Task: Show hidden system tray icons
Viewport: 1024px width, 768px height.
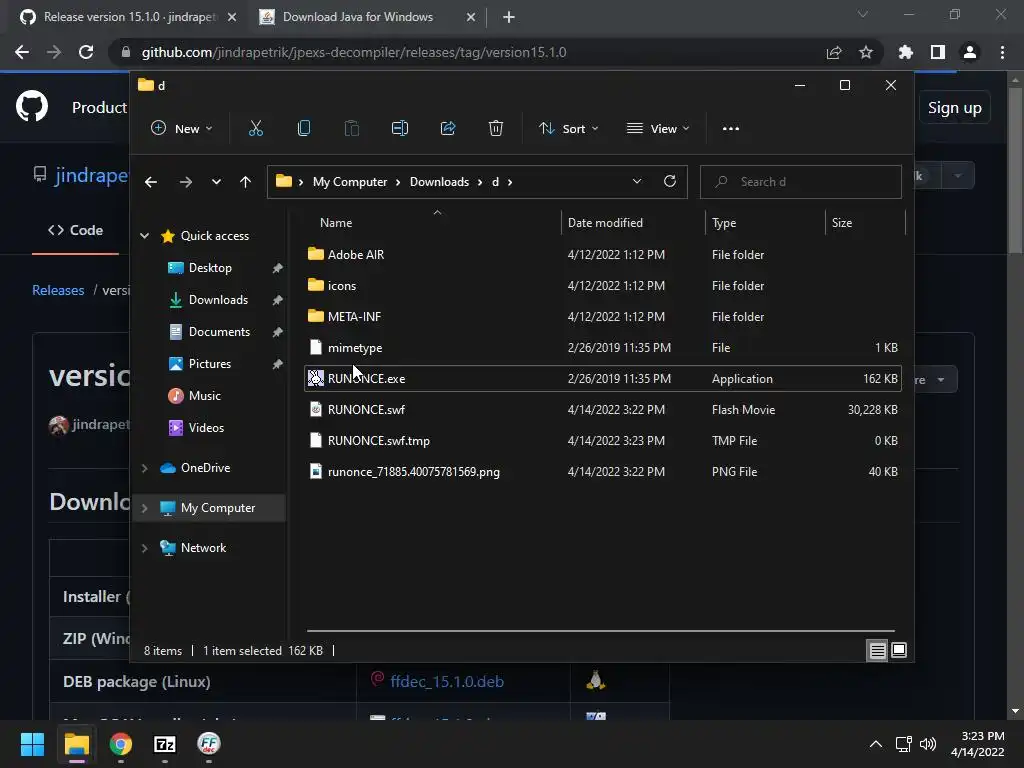Action: [x=876, y=744]
